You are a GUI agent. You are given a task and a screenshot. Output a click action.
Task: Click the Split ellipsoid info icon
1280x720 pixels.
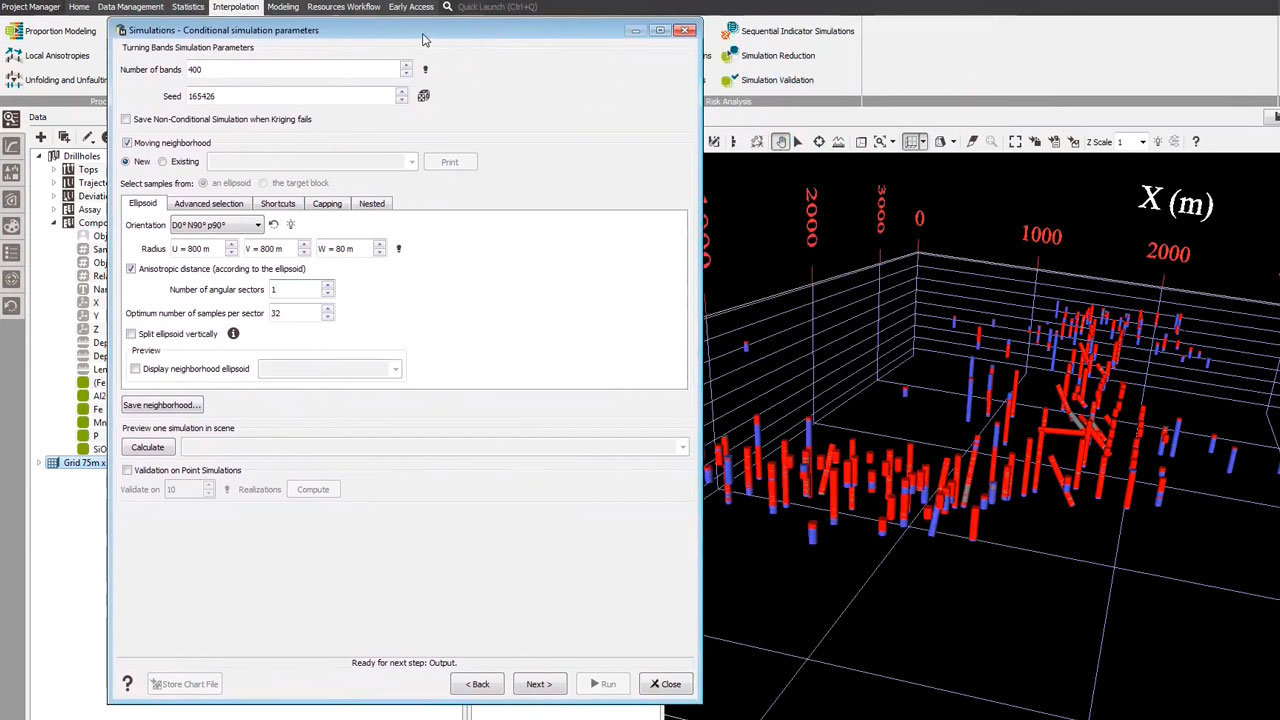tap(233, 334)
